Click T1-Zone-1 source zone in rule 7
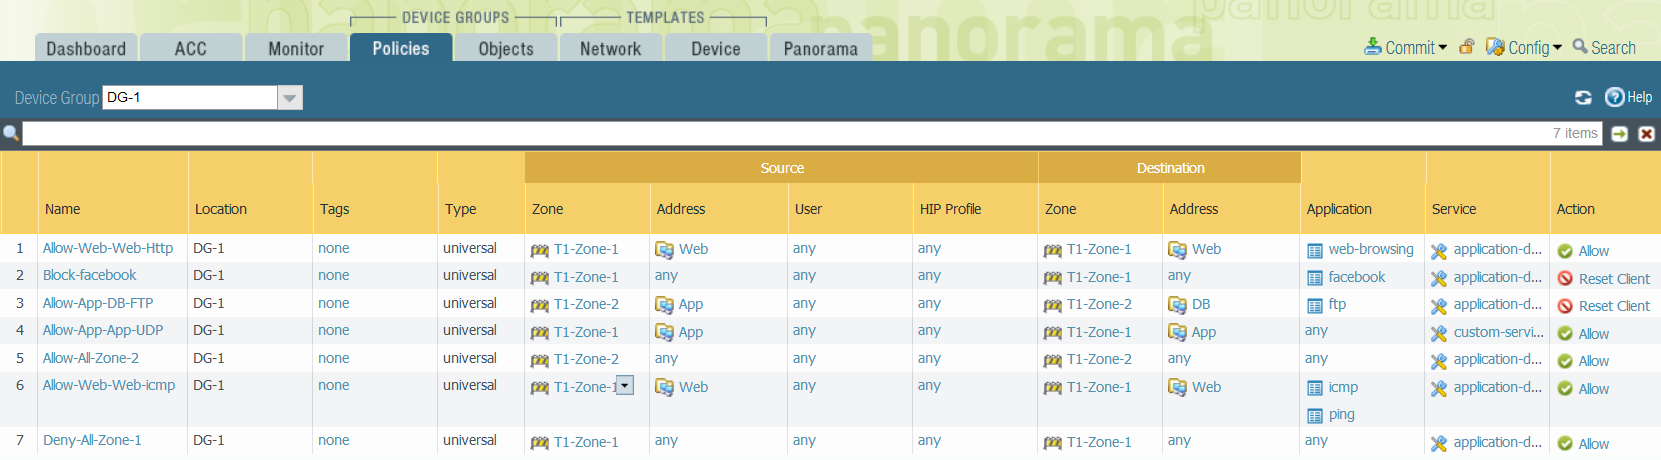The width and height of the screenshot is (1661, 460). click(586, 442)
